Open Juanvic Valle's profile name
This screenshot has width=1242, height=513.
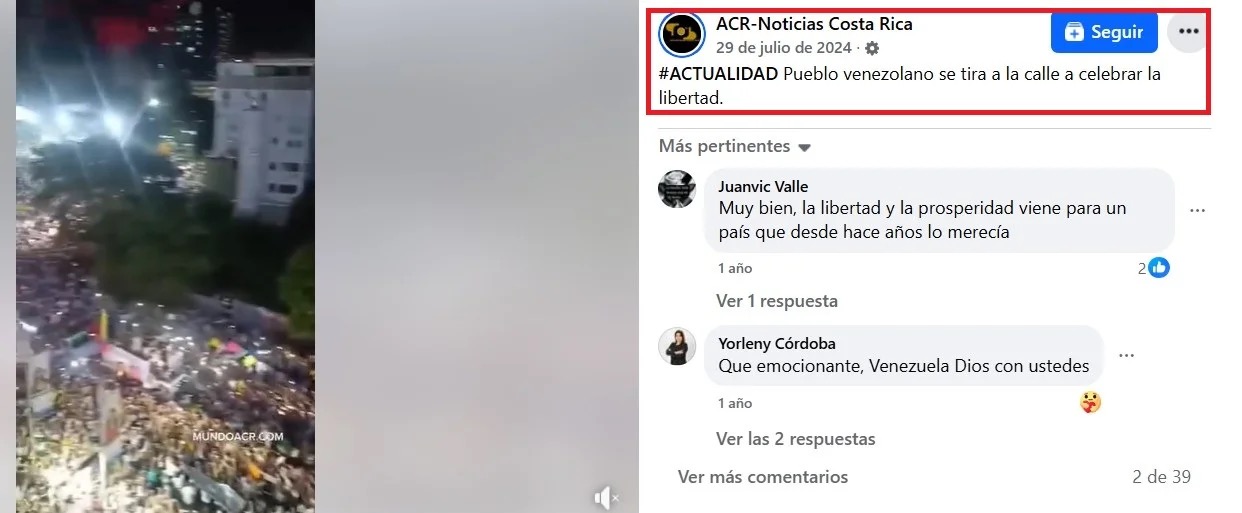click(x=763, y=187)
